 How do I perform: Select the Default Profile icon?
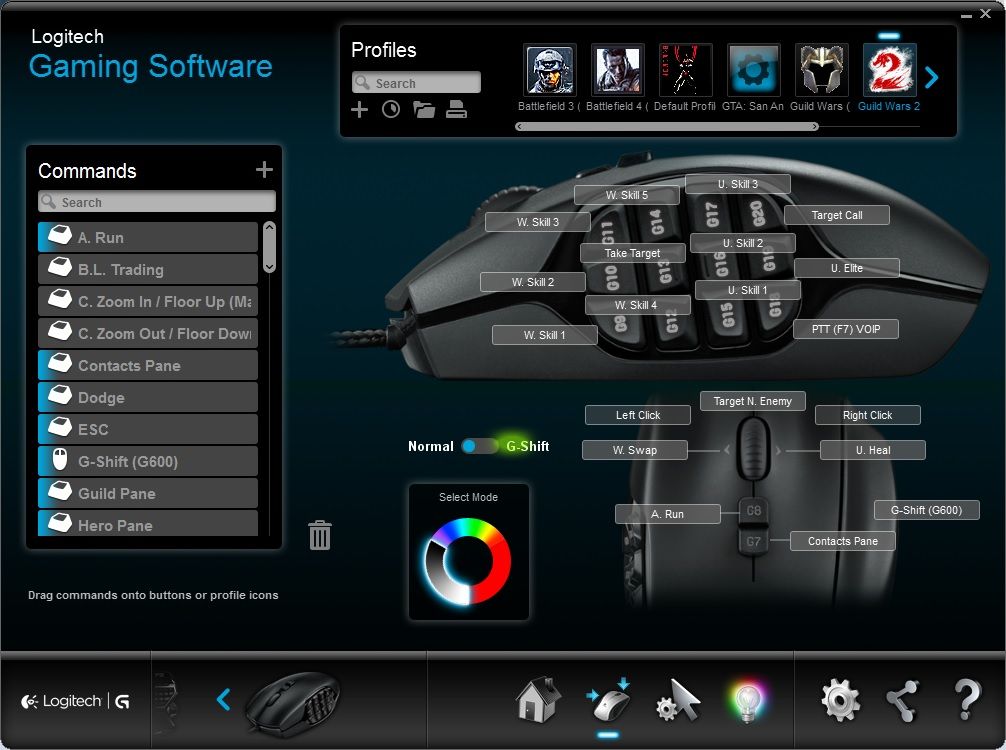click(685, 70)
